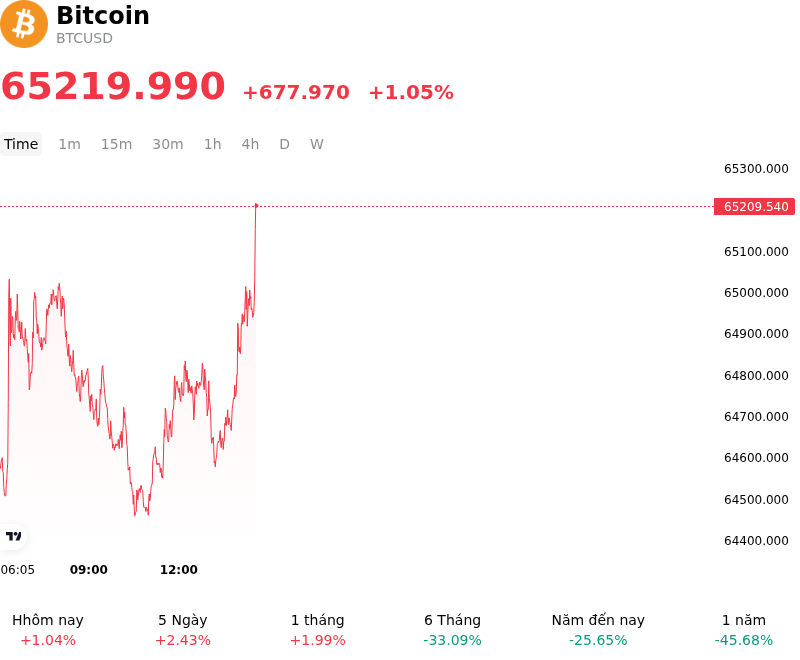Select the Năm đến nay range
This screenshot has height=660, width=800.
click(x=598, y=630)
